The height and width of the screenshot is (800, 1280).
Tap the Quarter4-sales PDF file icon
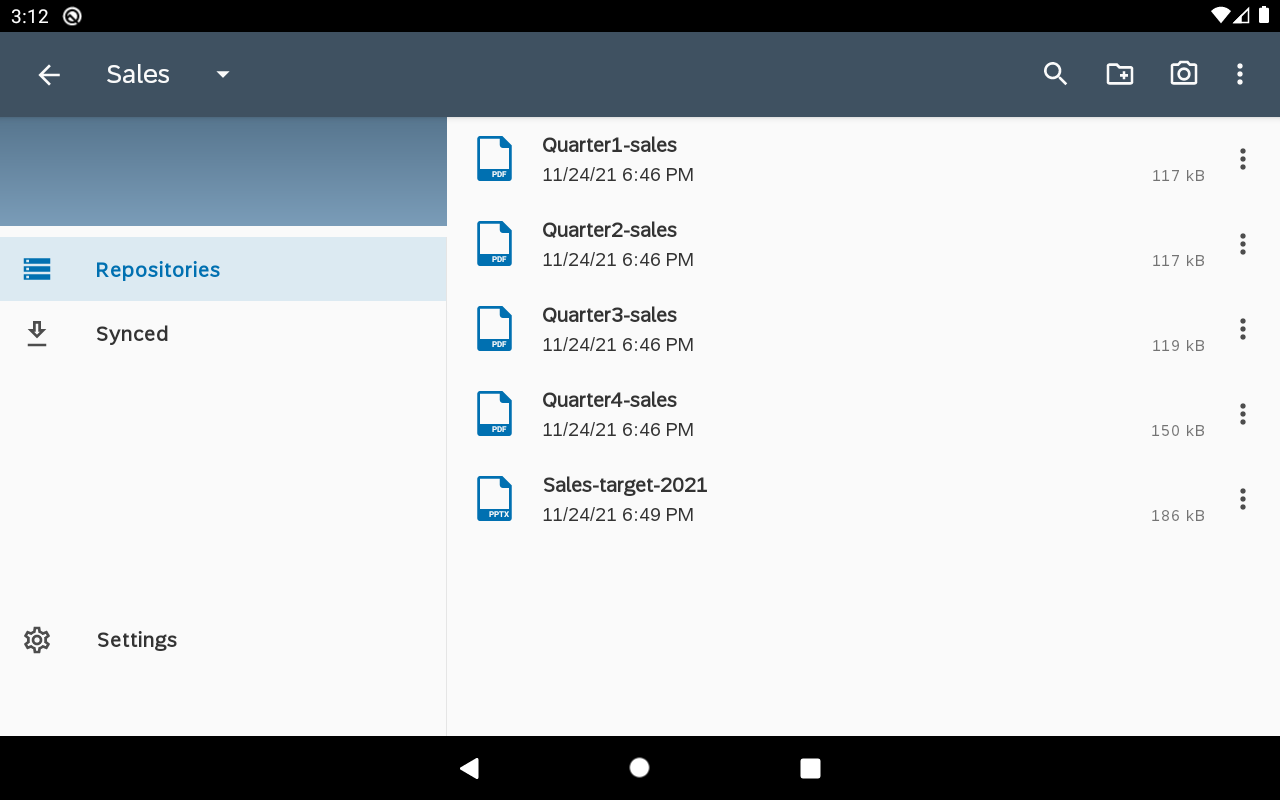(494, 414)
